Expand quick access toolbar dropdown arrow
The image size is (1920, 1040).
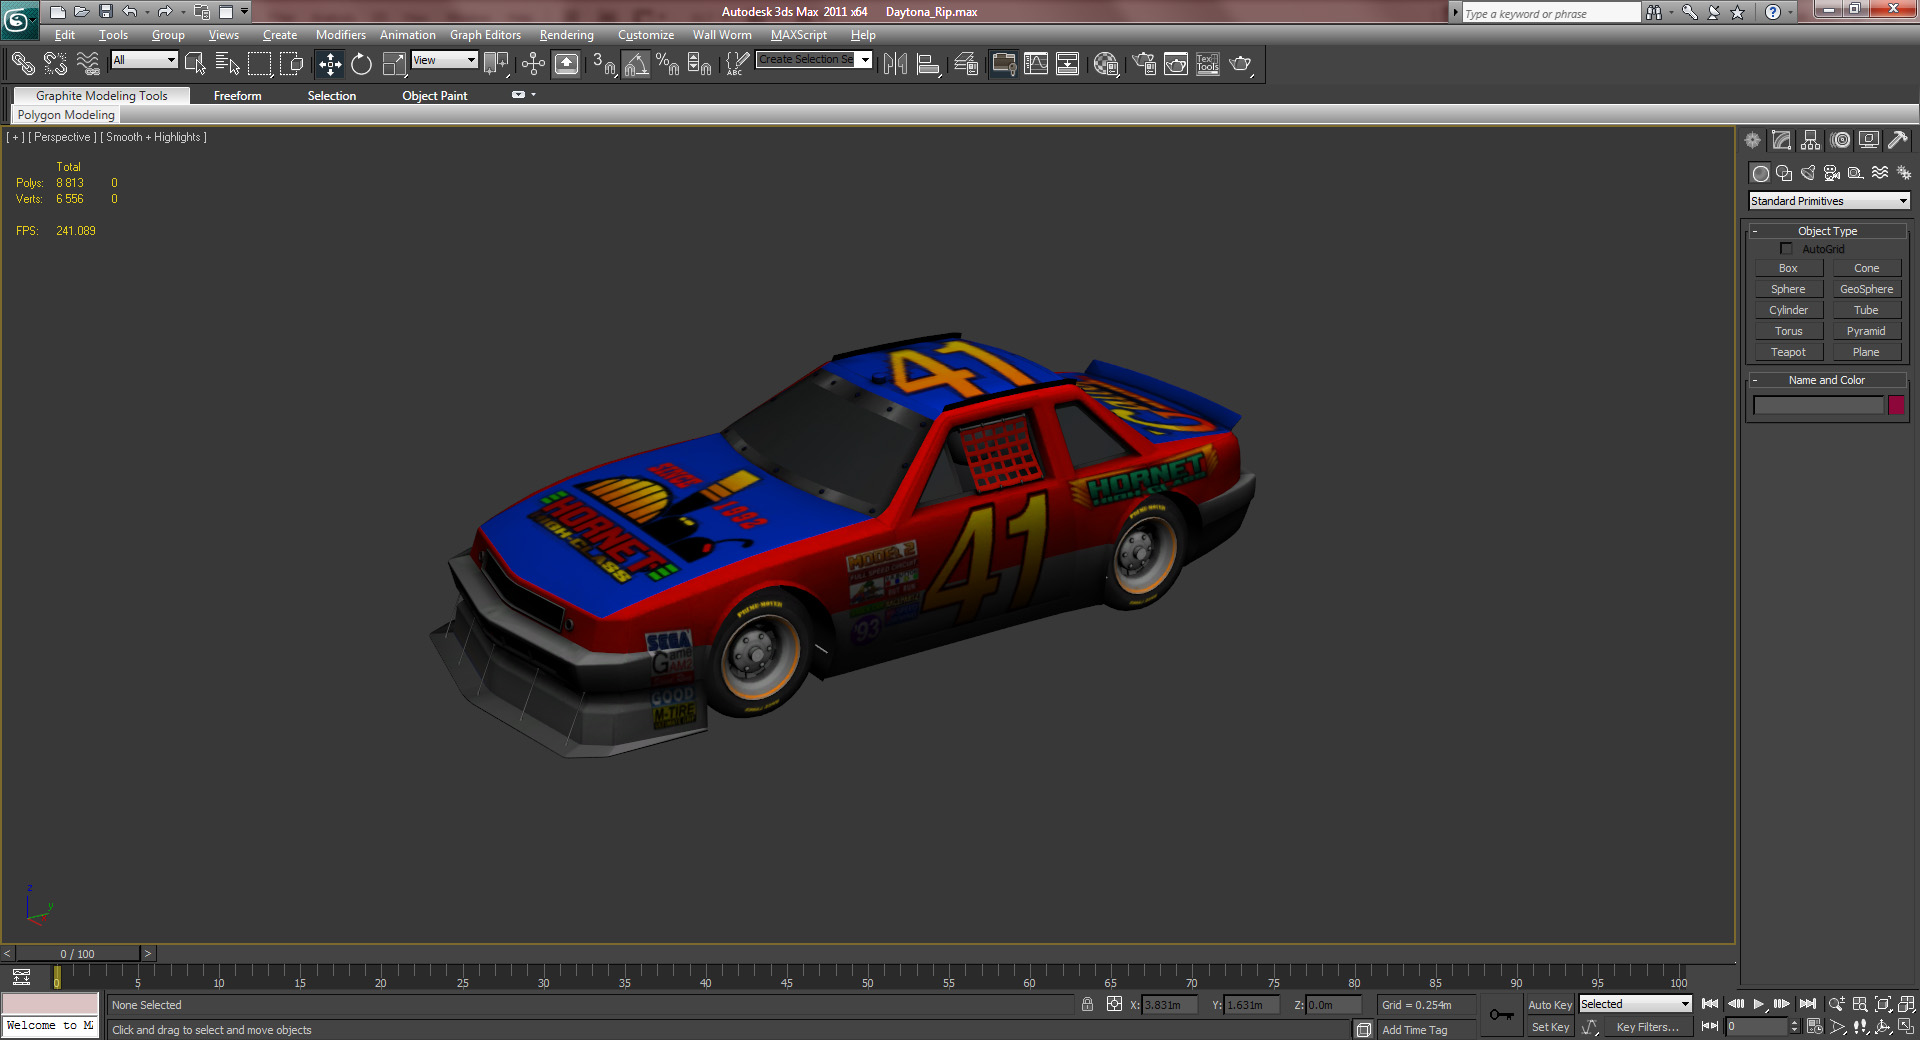(x=244, y=12)
